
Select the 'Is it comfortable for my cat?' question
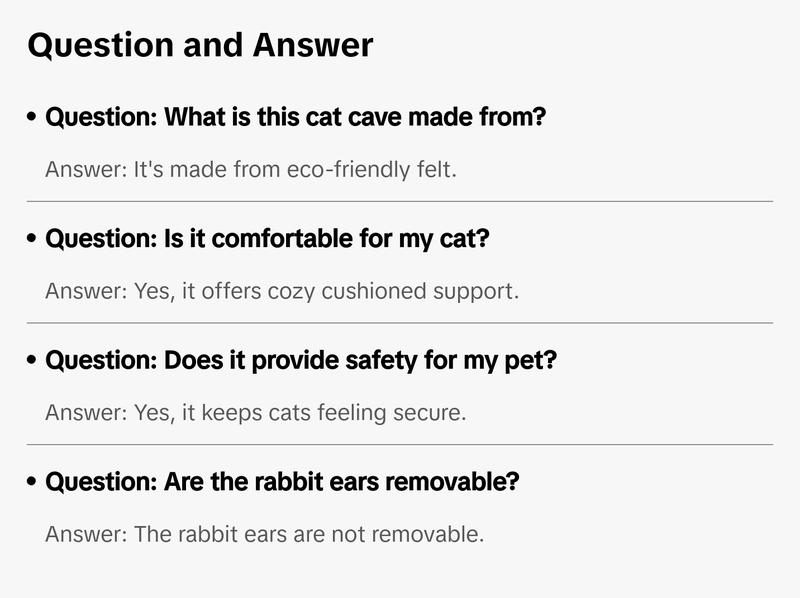click(268, 240)
